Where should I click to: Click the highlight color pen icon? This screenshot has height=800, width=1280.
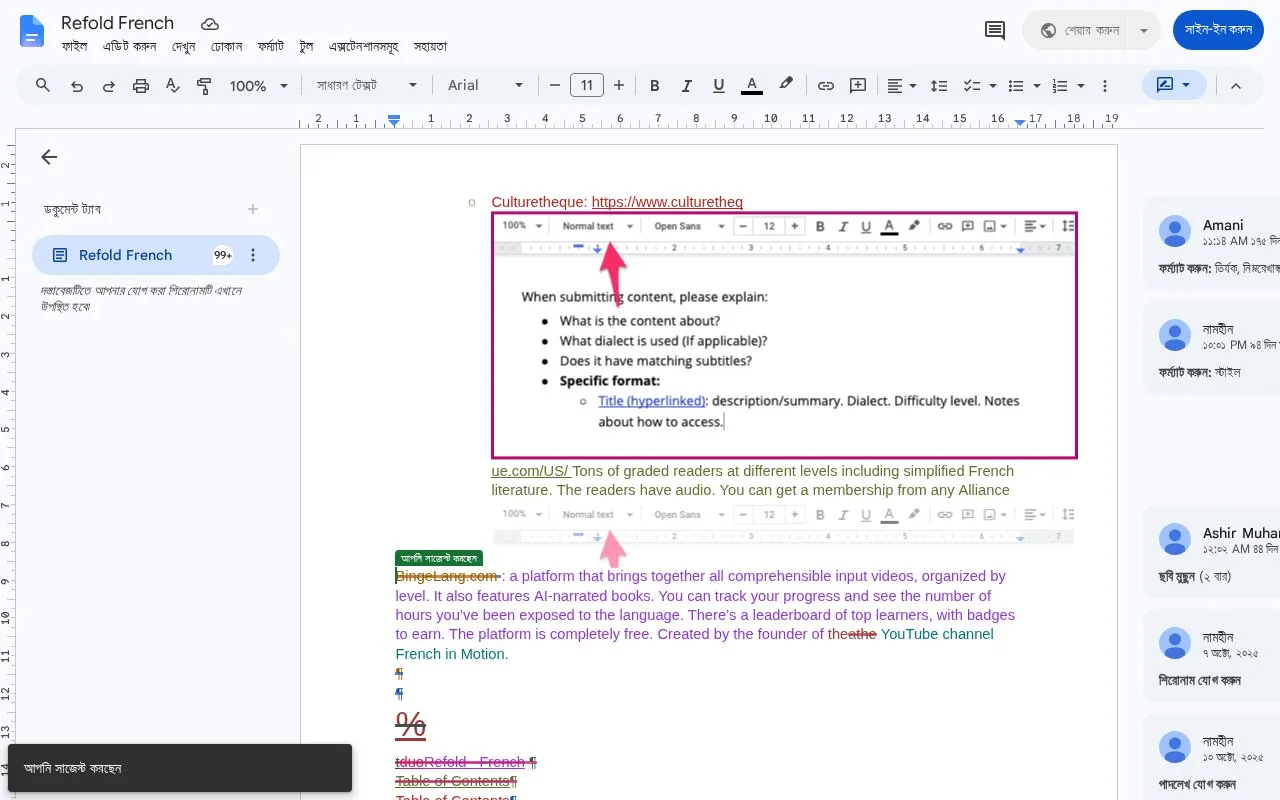pos(786,86)
